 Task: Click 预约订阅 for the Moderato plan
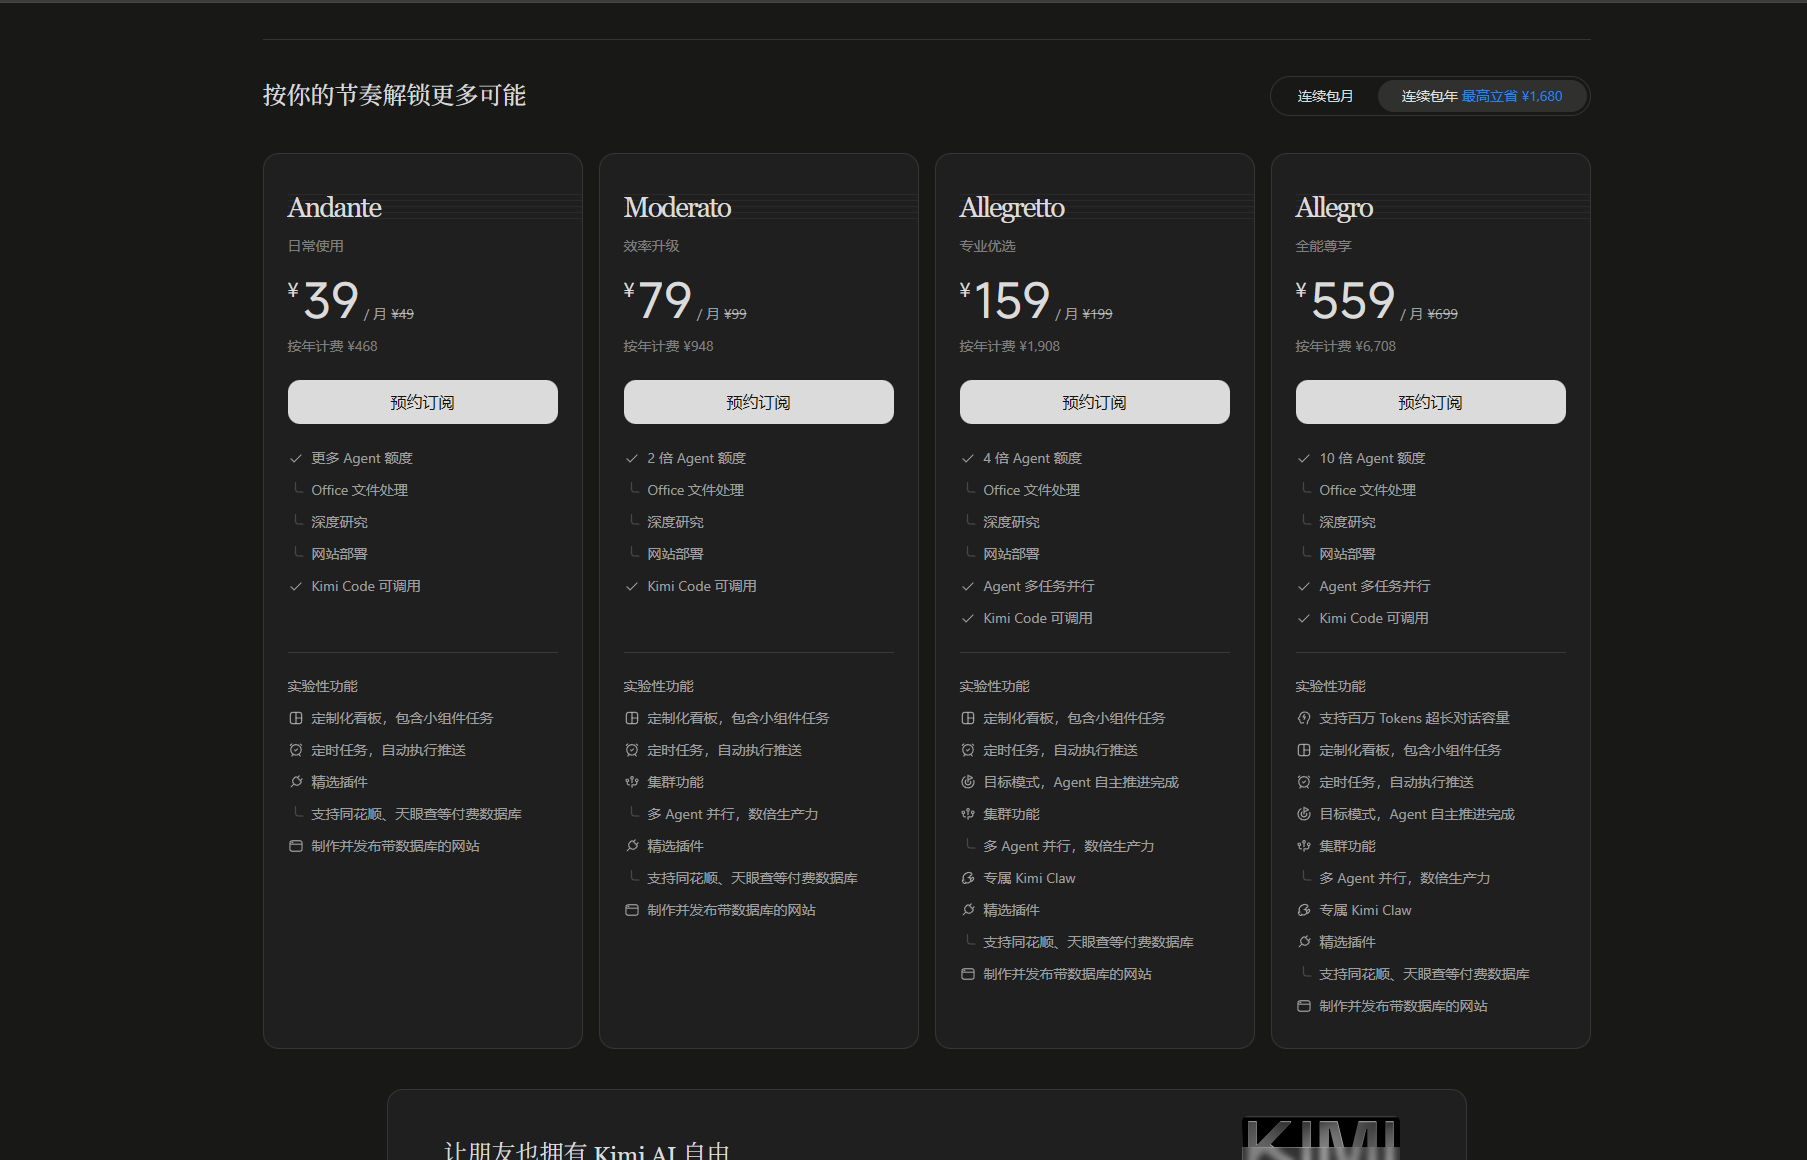pyautogui.click(x=759, y=402)
